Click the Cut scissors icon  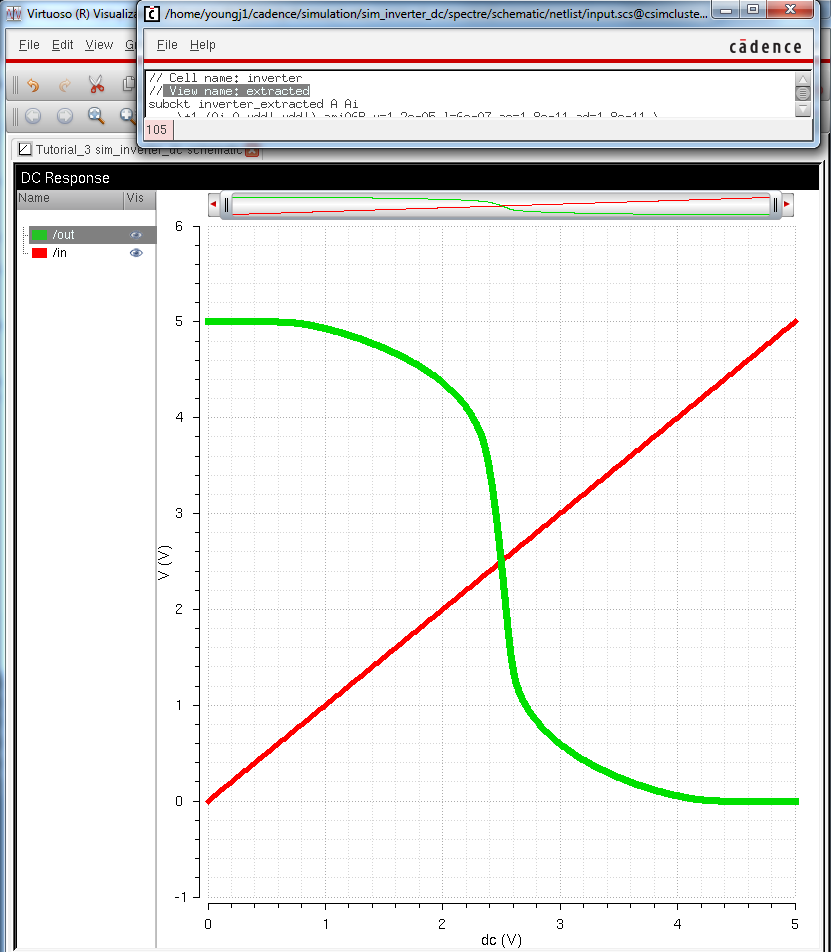click(x=96, y=84)
